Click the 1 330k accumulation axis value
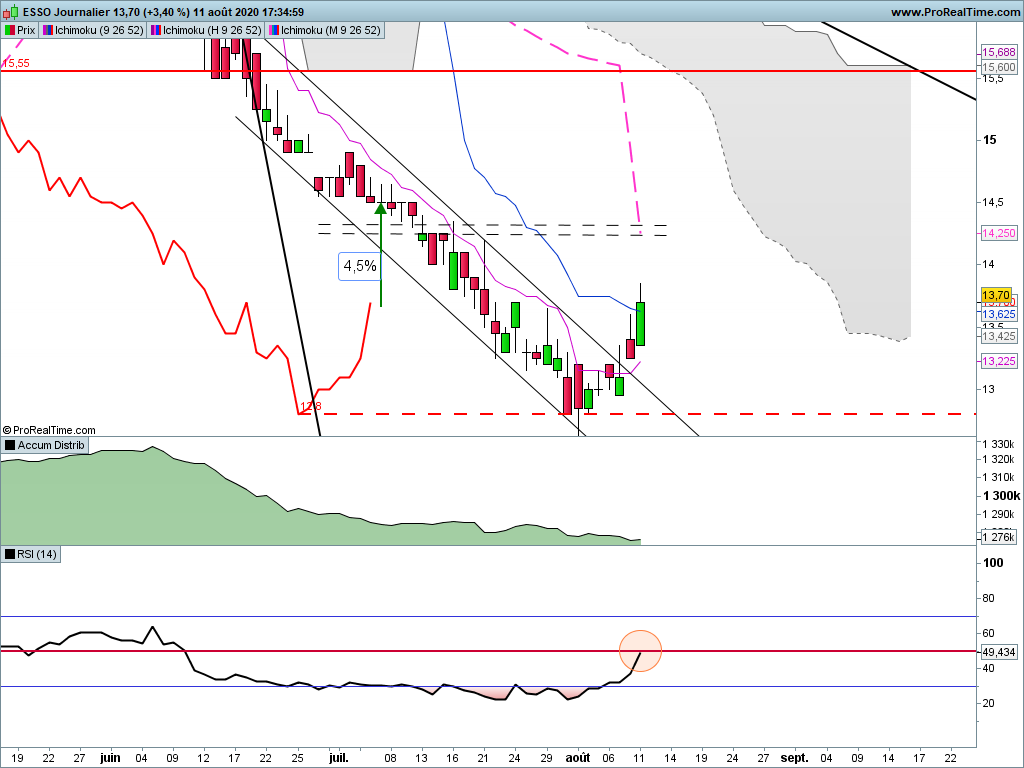 [x=999, y=444]
